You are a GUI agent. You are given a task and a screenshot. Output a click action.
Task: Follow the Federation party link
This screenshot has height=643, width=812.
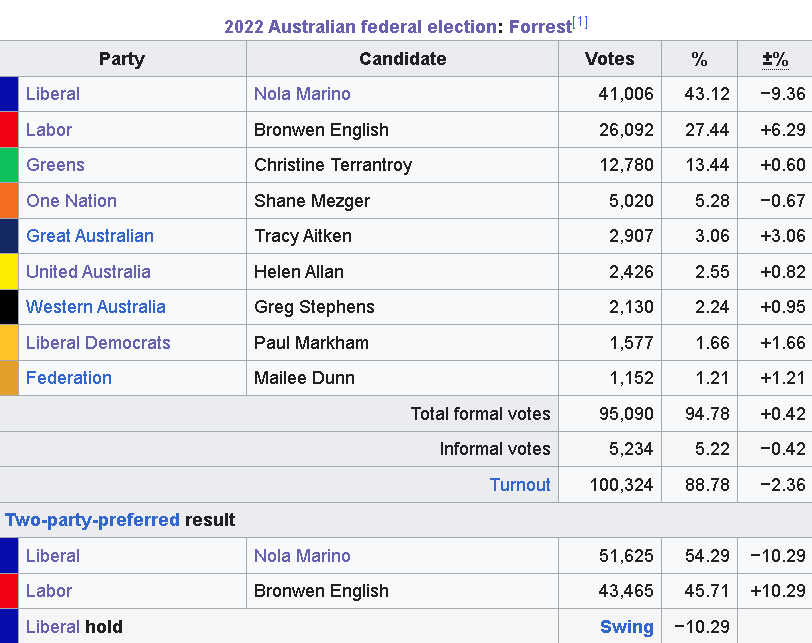tap(68, 377)
